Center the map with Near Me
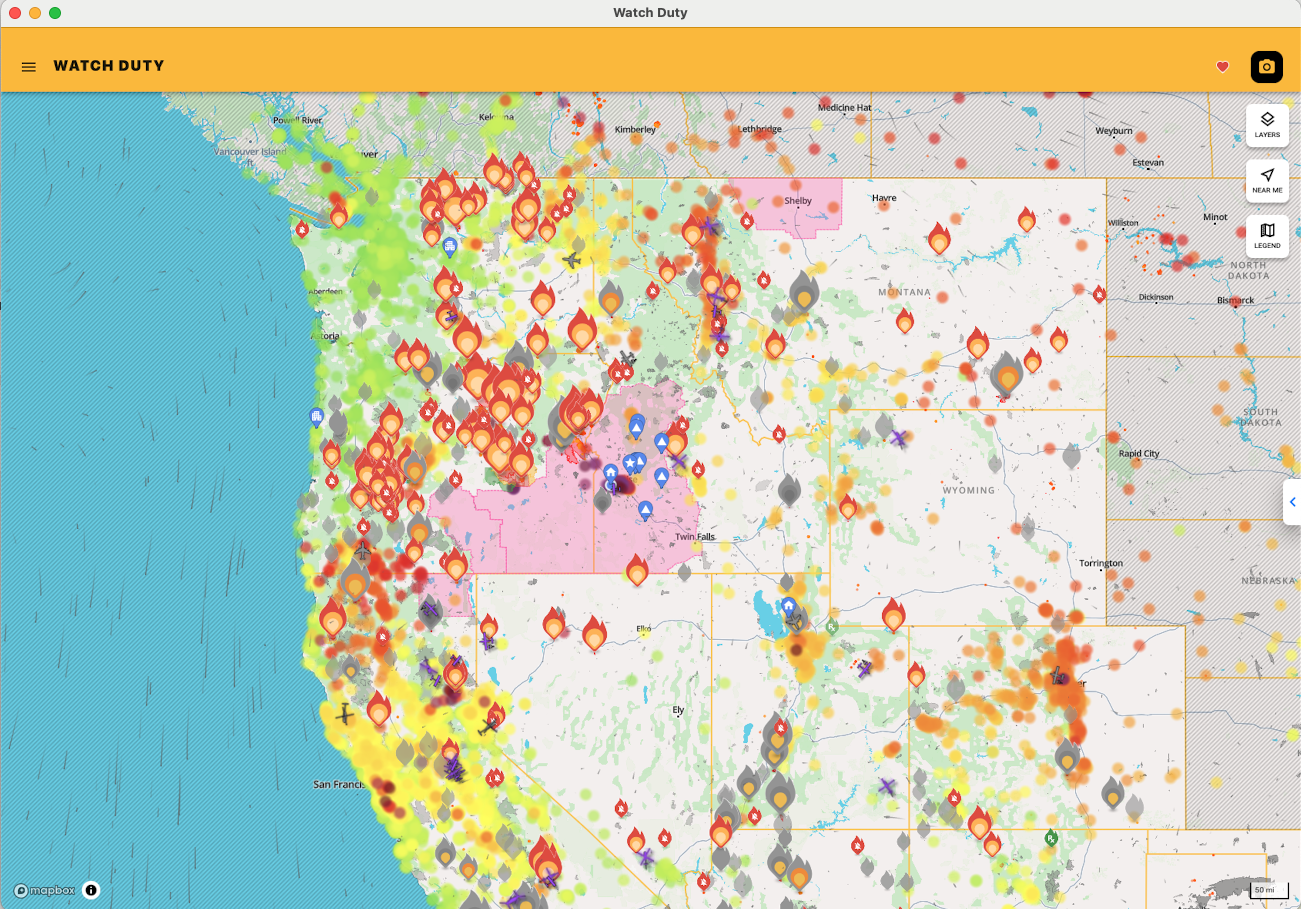Screen dimensions: 1301x909 pyautogui.click(x=1267, y=181)
